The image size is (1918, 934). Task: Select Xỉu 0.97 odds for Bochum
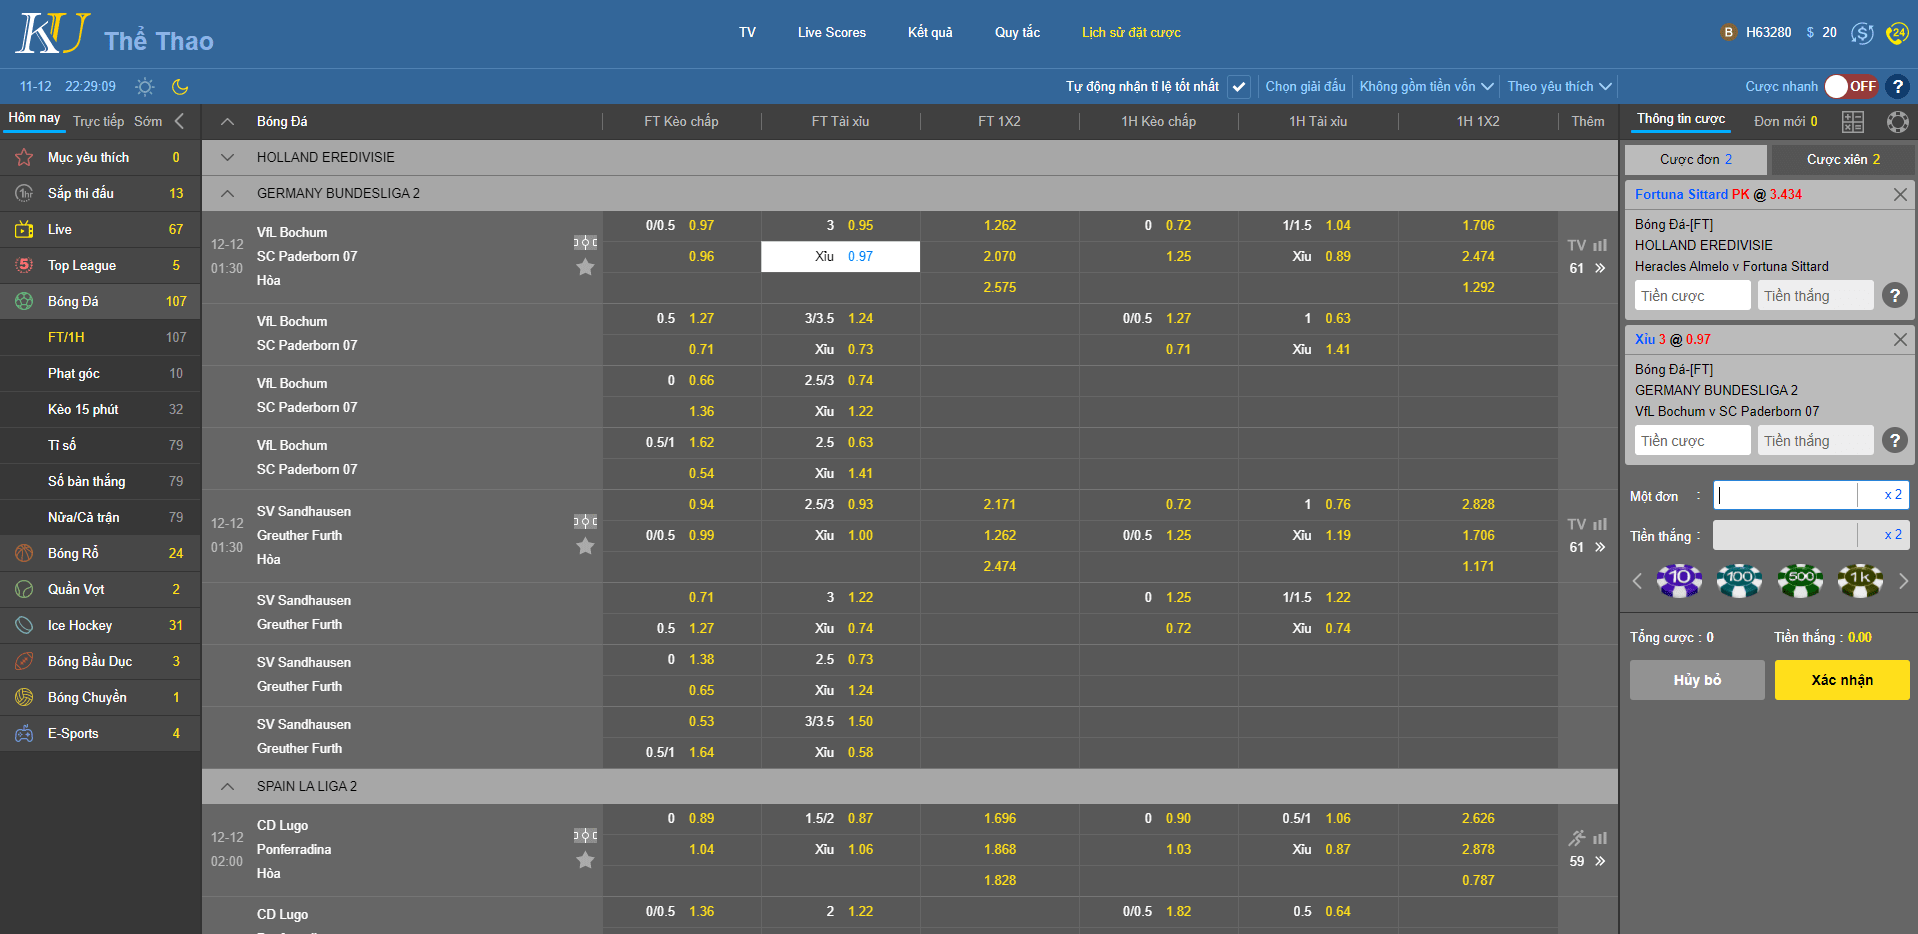point(840,257)
